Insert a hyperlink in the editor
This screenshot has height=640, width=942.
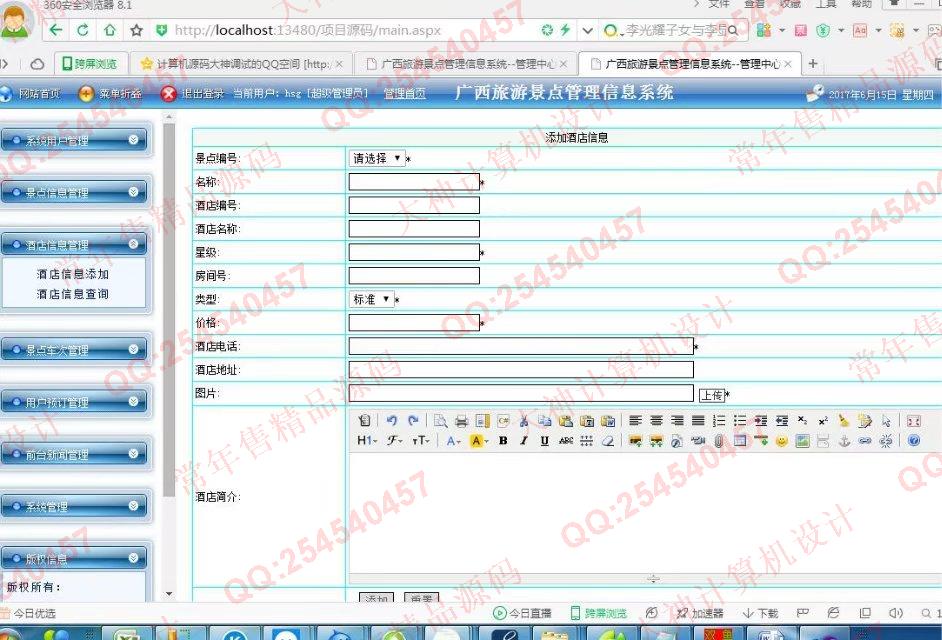[865, 440]
